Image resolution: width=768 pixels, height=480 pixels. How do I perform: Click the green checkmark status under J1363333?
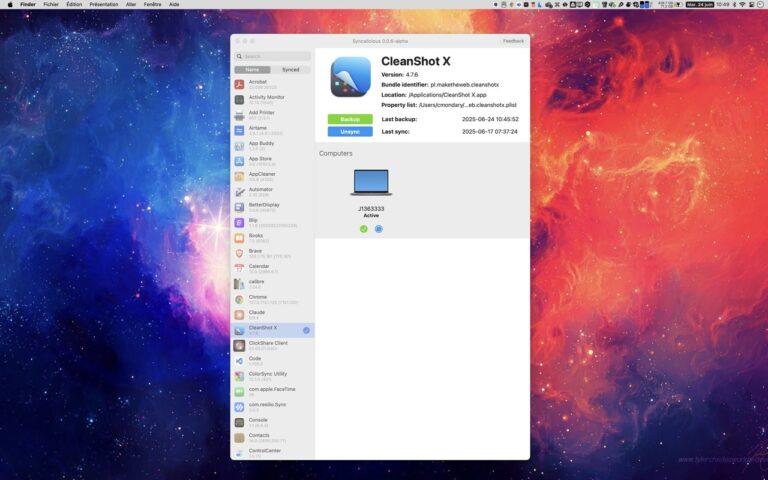tap(363, 229)
